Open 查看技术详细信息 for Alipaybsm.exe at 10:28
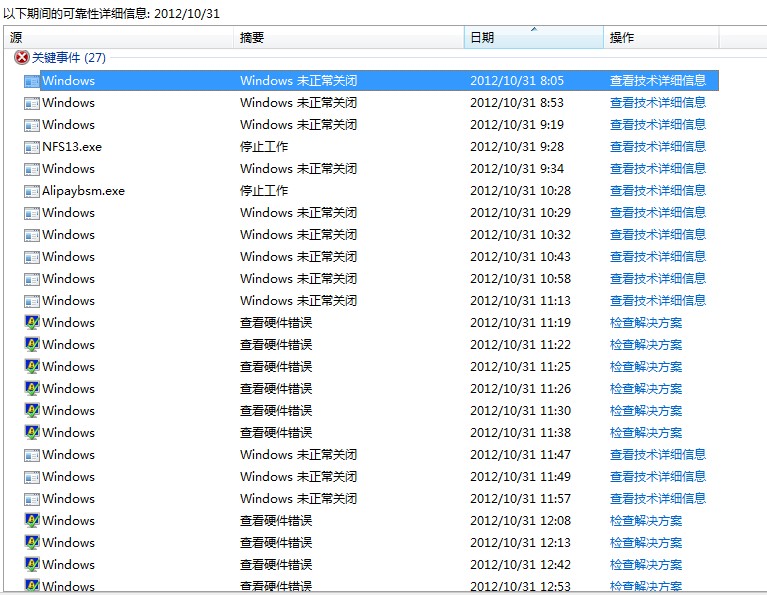The image size is (767, 595). pyautogui.click(x=658, y=191)
